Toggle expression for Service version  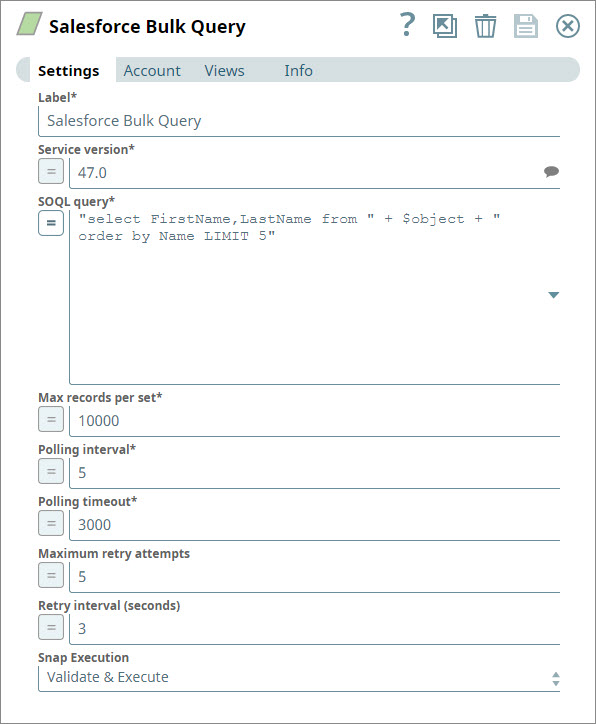pyautogui.click(x=51, y=171)
